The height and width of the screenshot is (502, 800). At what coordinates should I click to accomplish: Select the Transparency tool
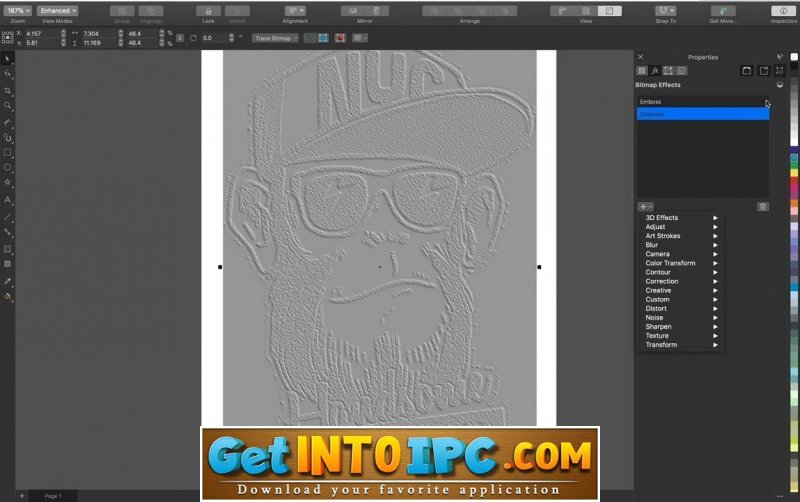click(x=7, y=264)
